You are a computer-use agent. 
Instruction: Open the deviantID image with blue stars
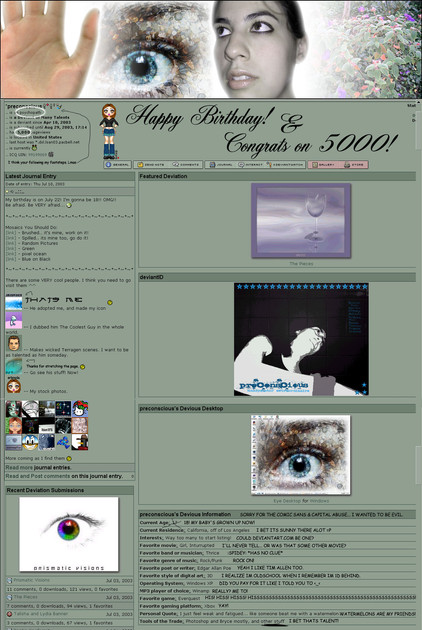click(301, 340)
